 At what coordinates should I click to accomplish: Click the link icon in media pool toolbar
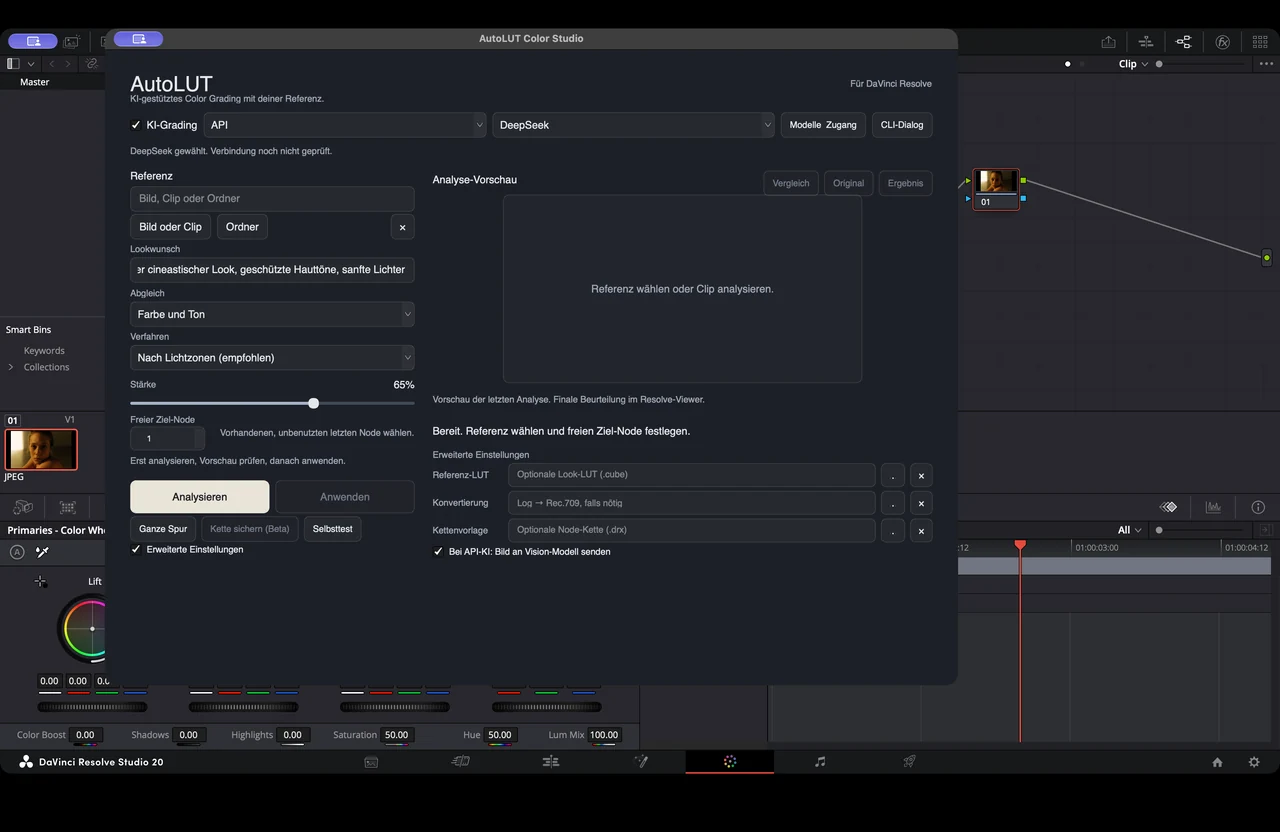[91, 64]
